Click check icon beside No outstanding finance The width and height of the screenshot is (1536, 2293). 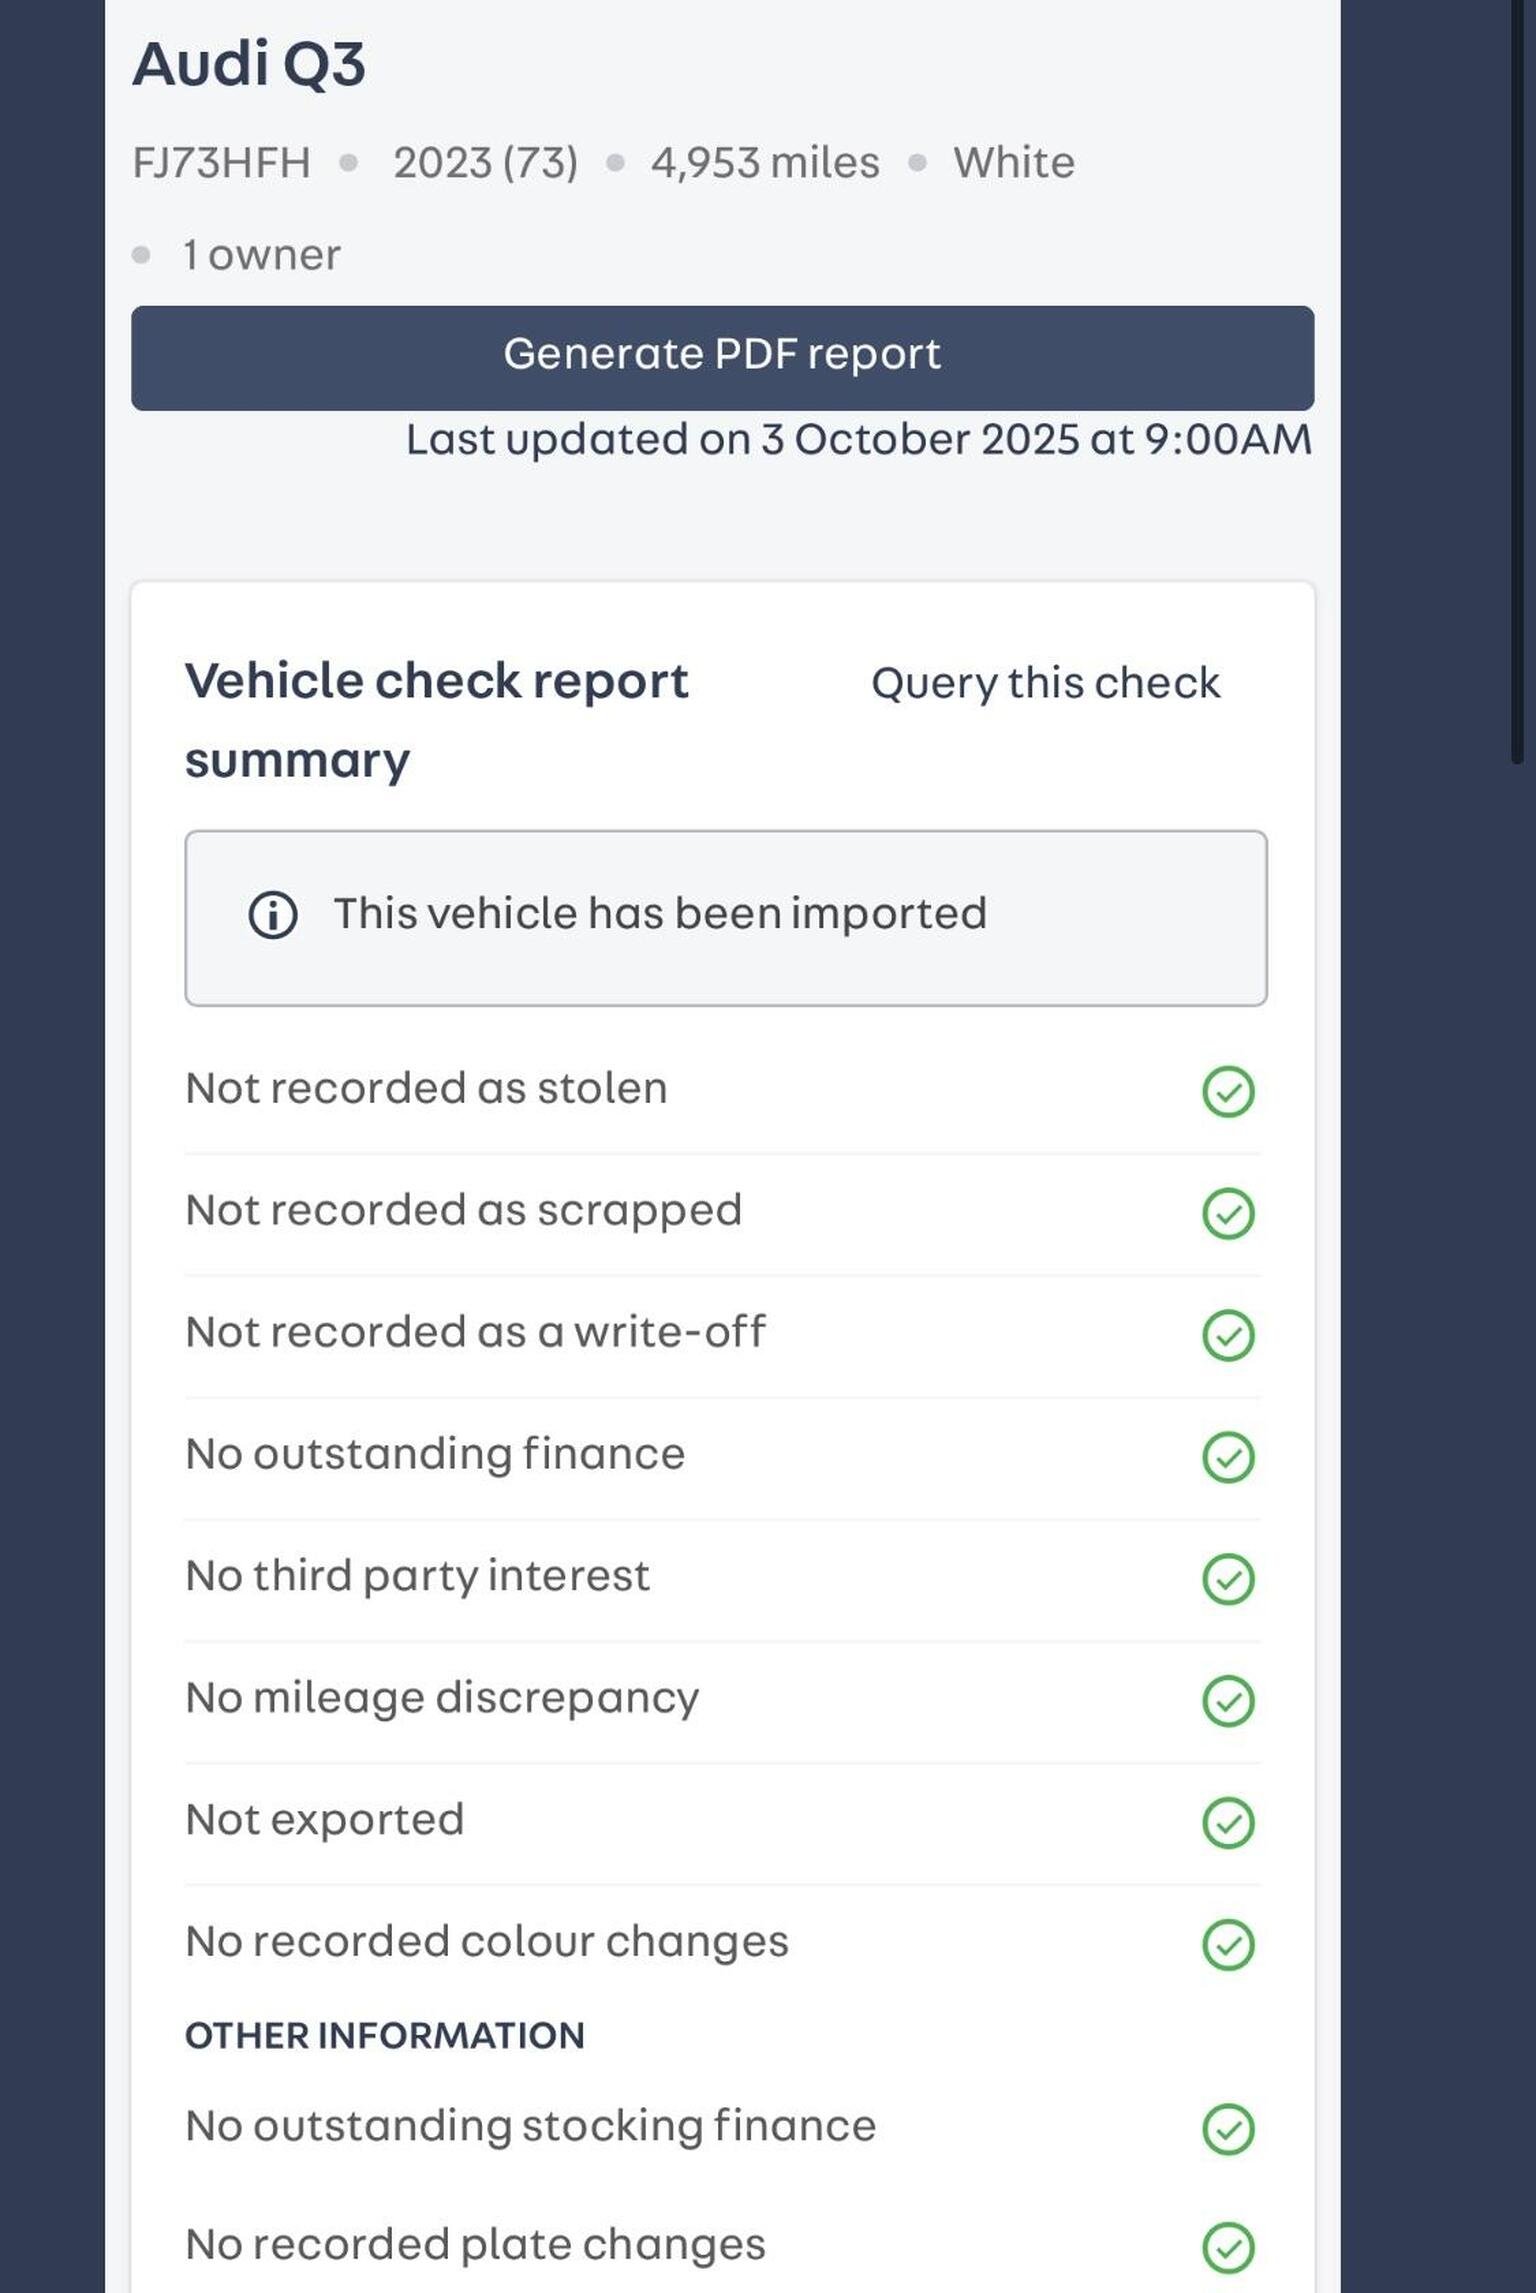1228,1457
